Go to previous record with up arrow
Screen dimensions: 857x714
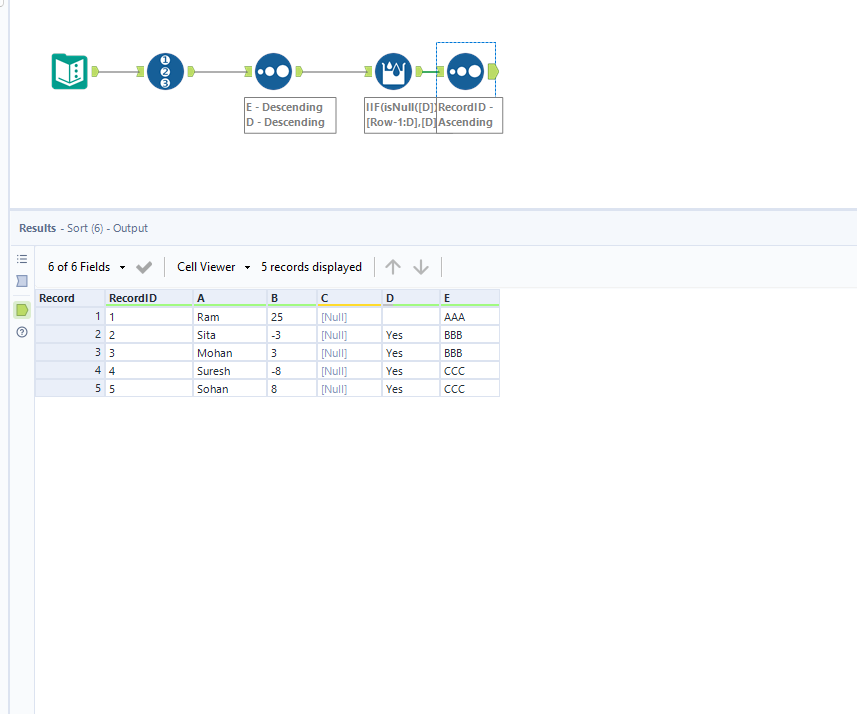click(x=392, y=267)
